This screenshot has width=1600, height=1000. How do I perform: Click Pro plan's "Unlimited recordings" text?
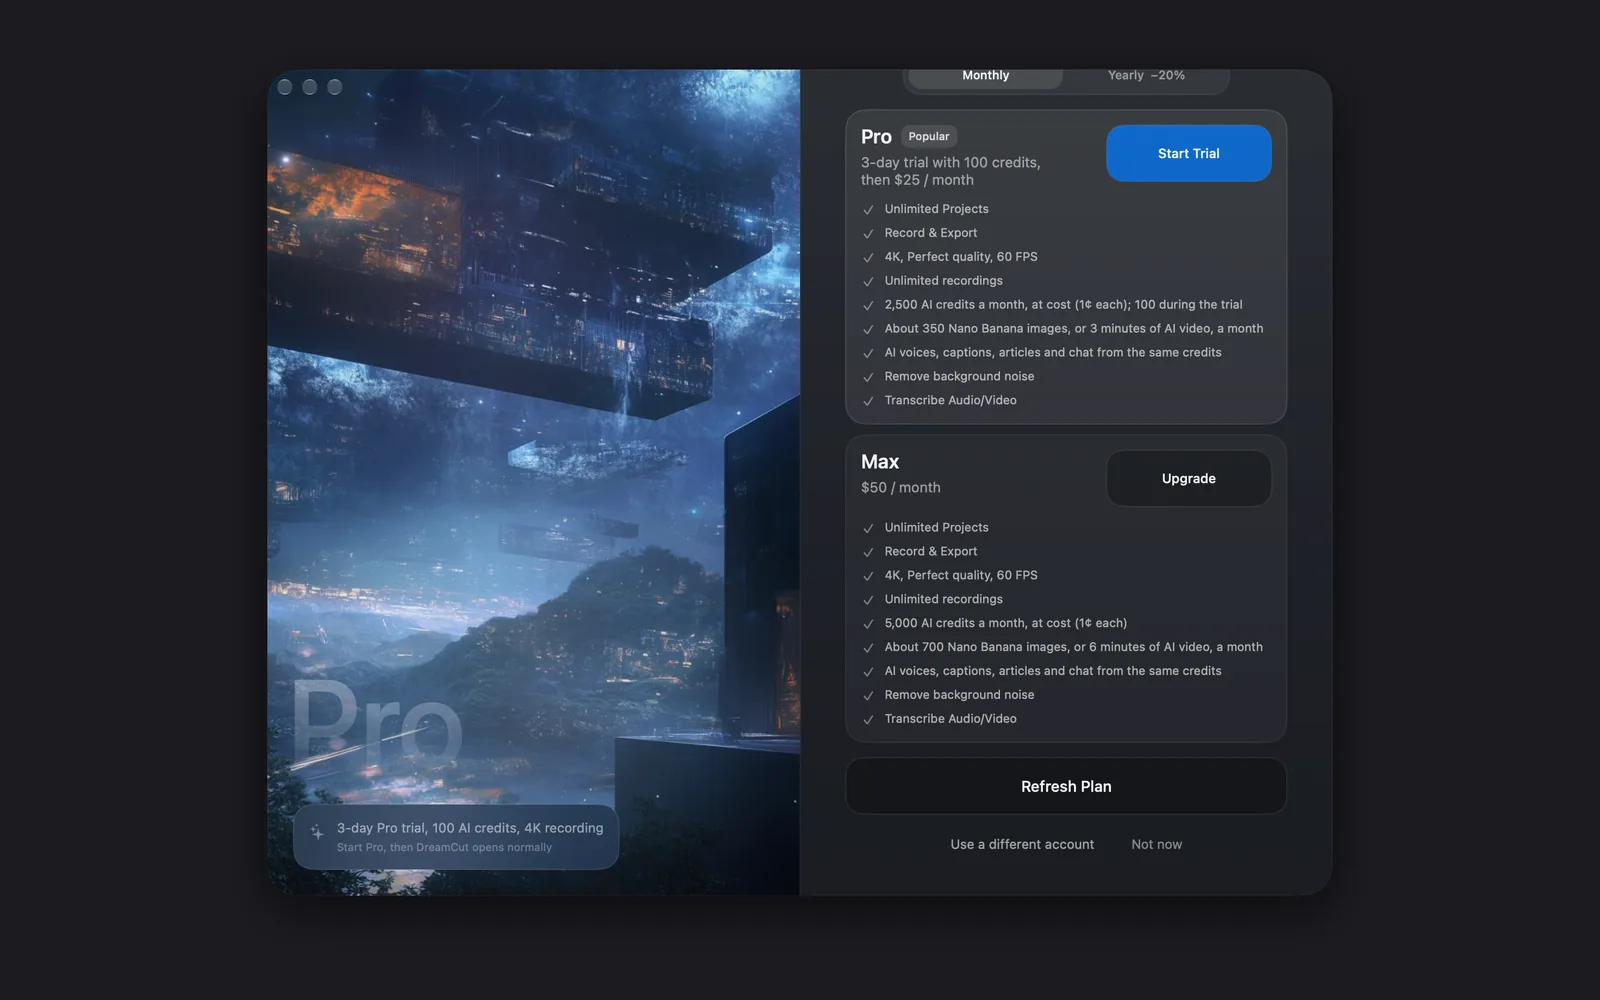(944, 280)
